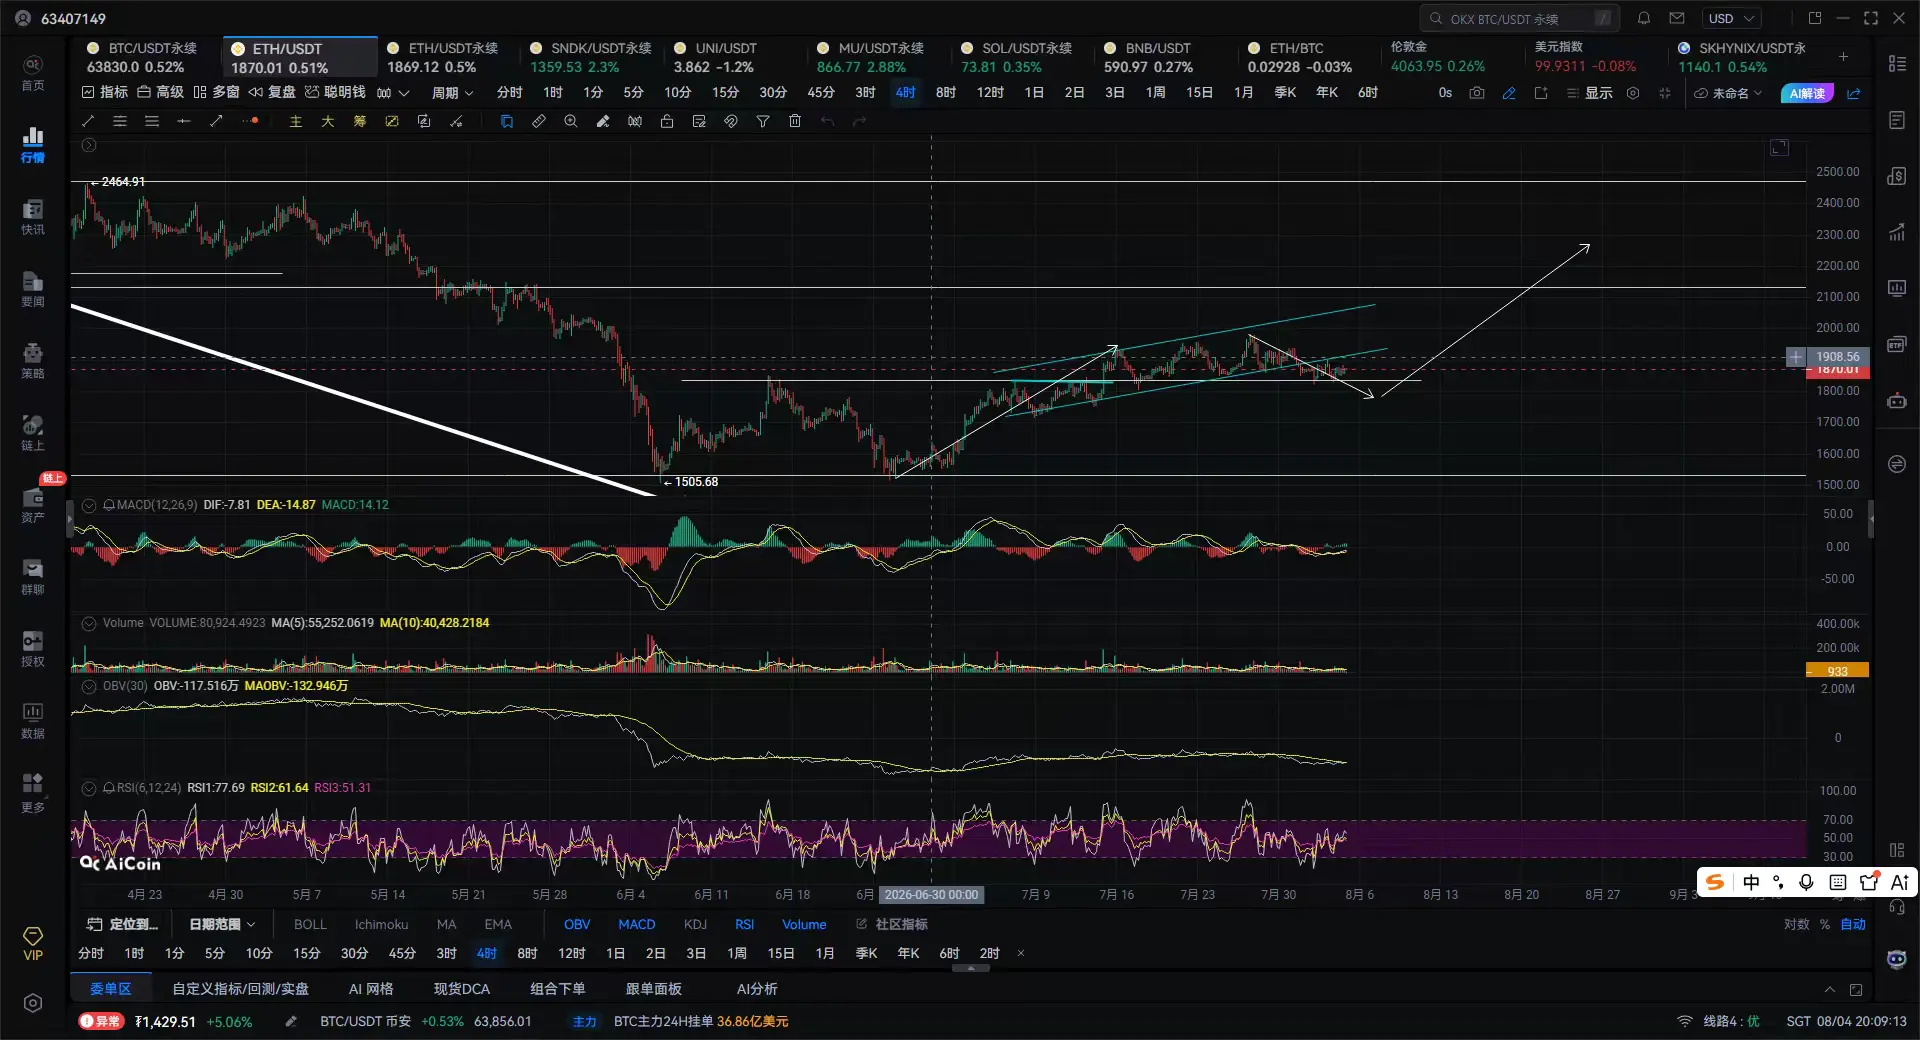Open the 群聊 group chat section in the sidebar
Screen dimensions: 1920x1040
pos(33,576)
